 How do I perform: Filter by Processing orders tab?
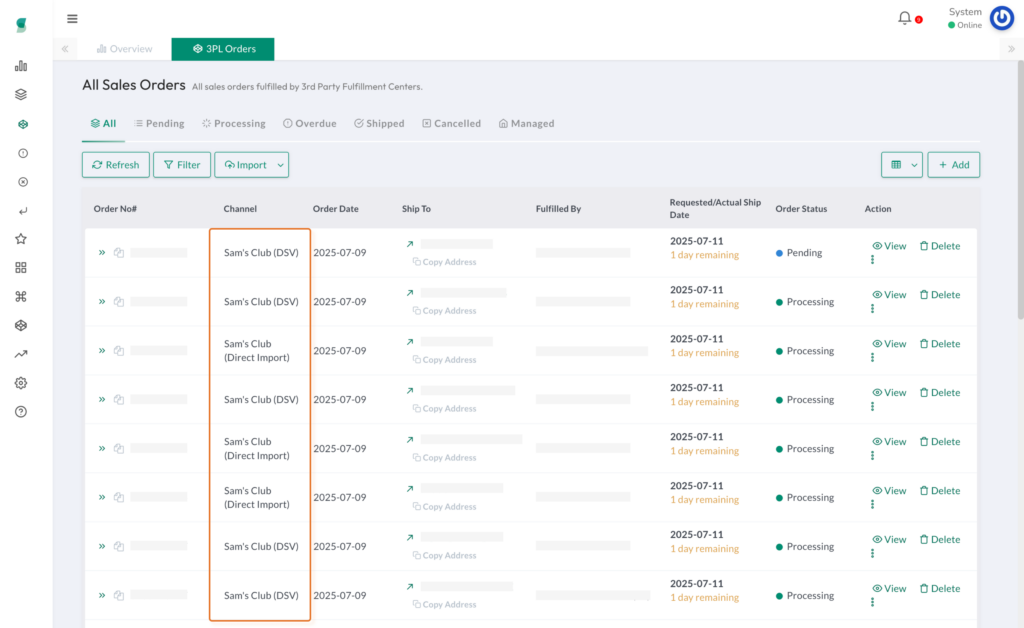point(234,123)
